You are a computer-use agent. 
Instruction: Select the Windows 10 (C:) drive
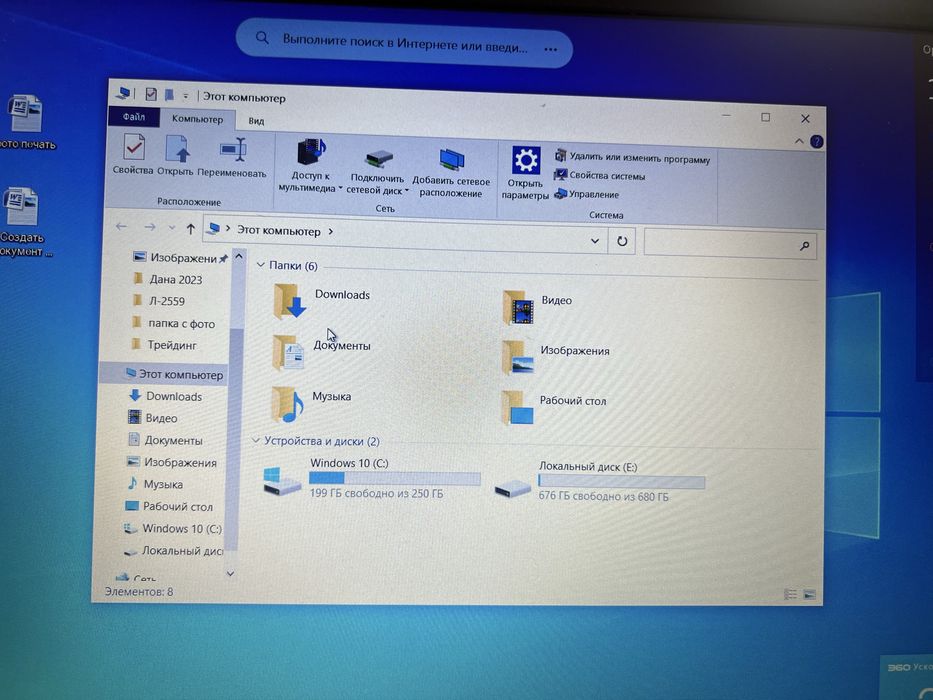point(371,478)
